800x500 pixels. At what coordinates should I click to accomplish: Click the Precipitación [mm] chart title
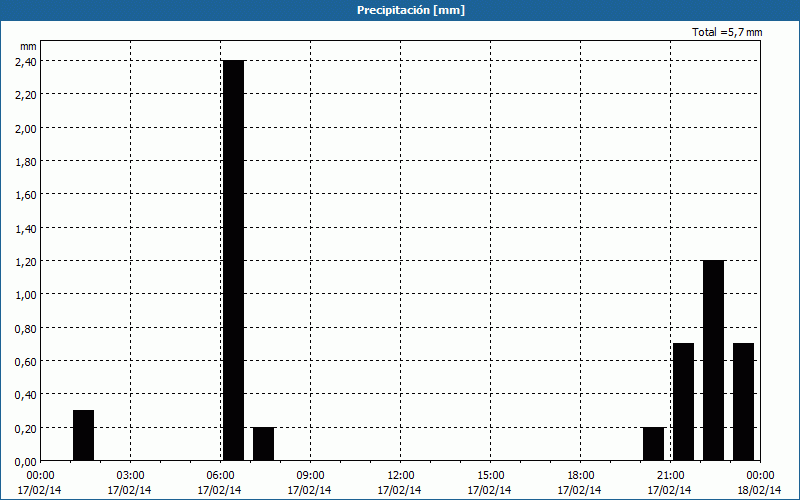411,10
